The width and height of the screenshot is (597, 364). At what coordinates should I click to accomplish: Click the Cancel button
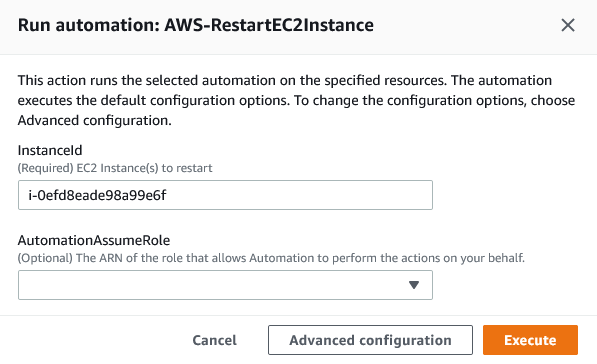[214, 340]
